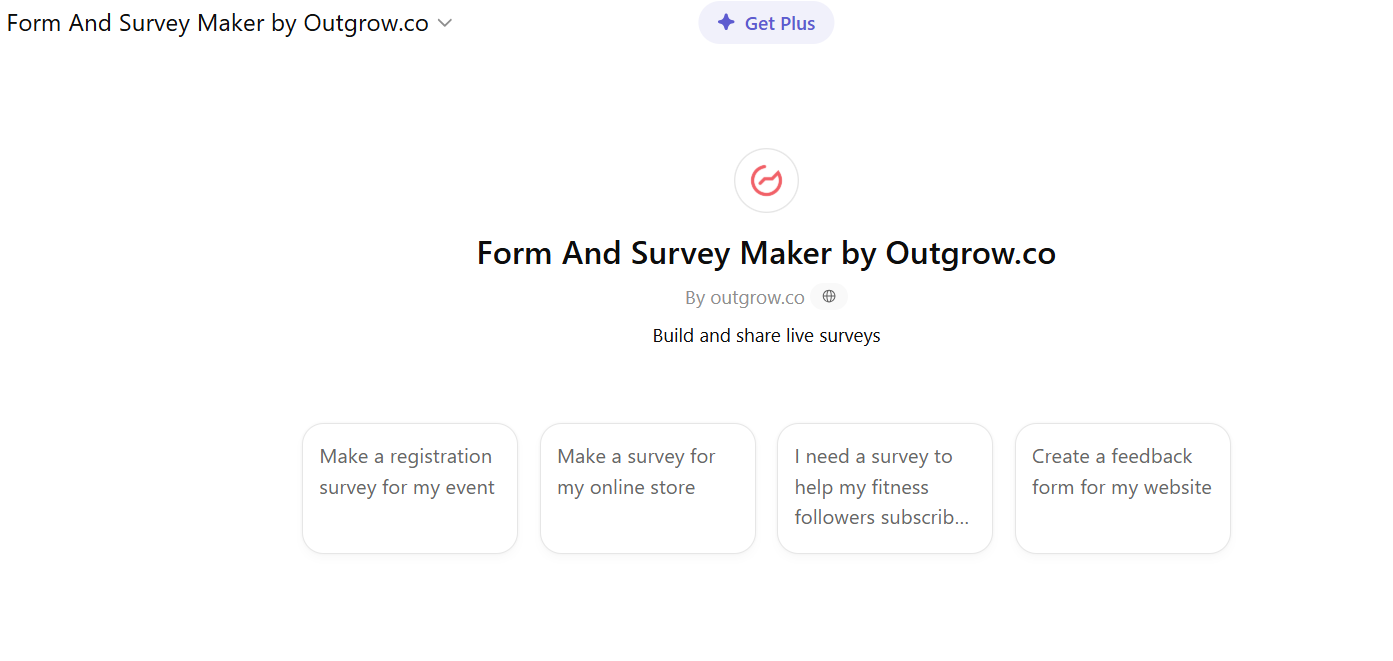This screenshot has width=1393, height=661.
Task: Click the "Build and share live surveys" description
Action: 766,336
